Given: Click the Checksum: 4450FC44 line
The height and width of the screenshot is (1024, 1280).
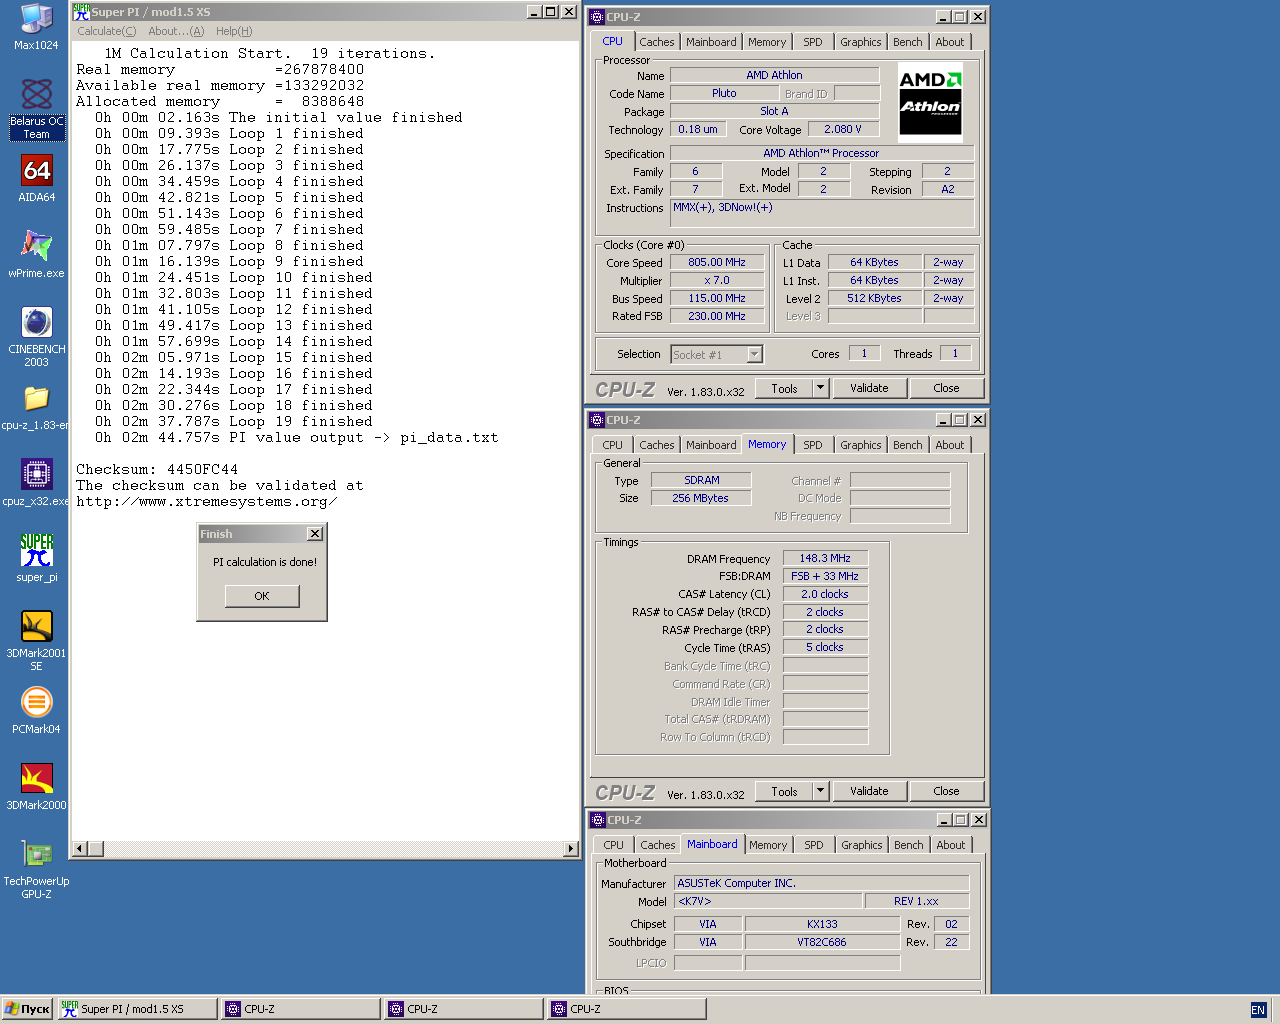Looking at the screenshot, I should coord(157,470).
